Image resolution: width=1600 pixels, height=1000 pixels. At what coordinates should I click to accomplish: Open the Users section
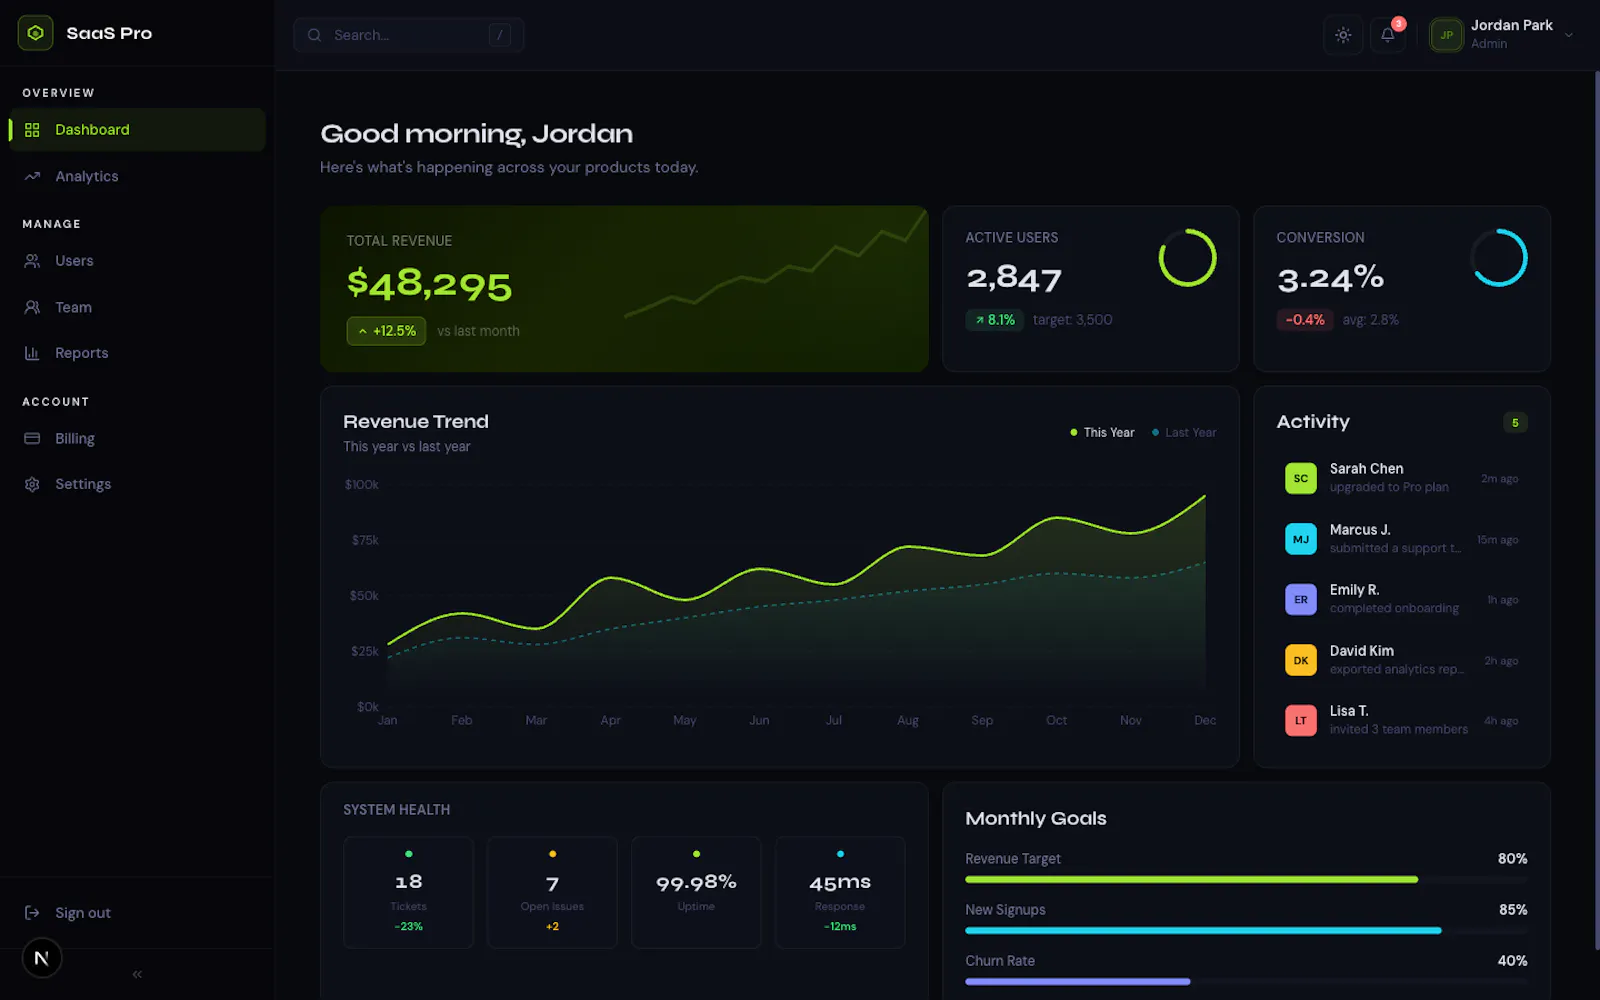point(137,261)
